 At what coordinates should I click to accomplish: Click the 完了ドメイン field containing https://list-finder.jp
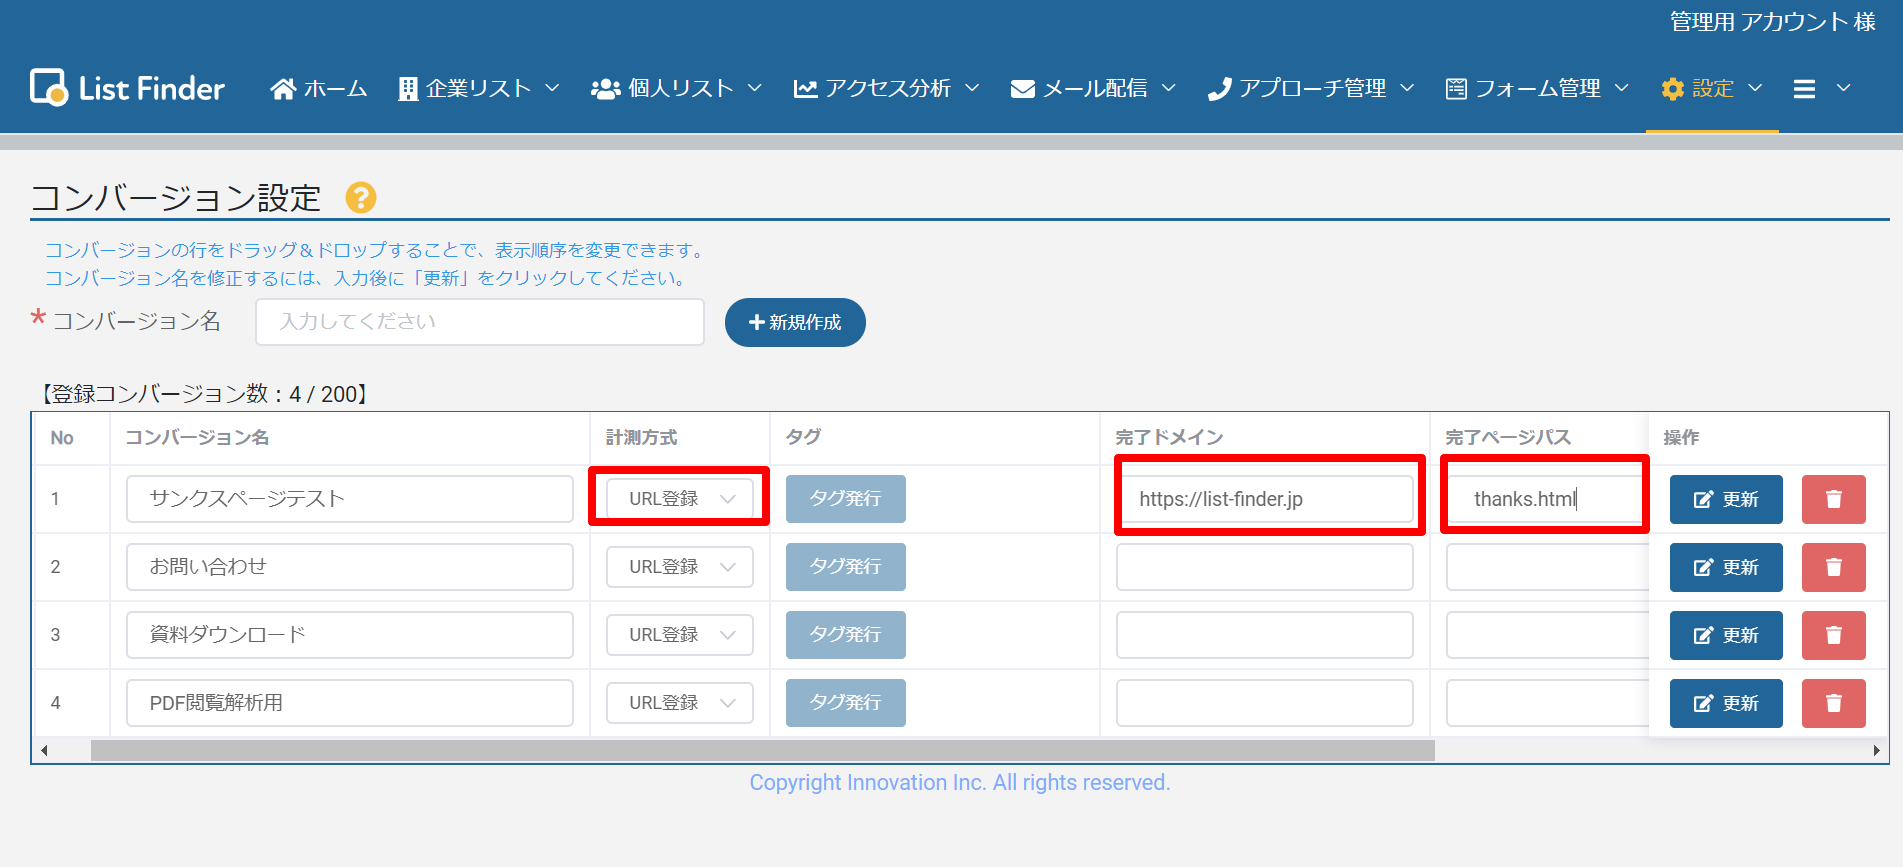[x=1264, y=499]
